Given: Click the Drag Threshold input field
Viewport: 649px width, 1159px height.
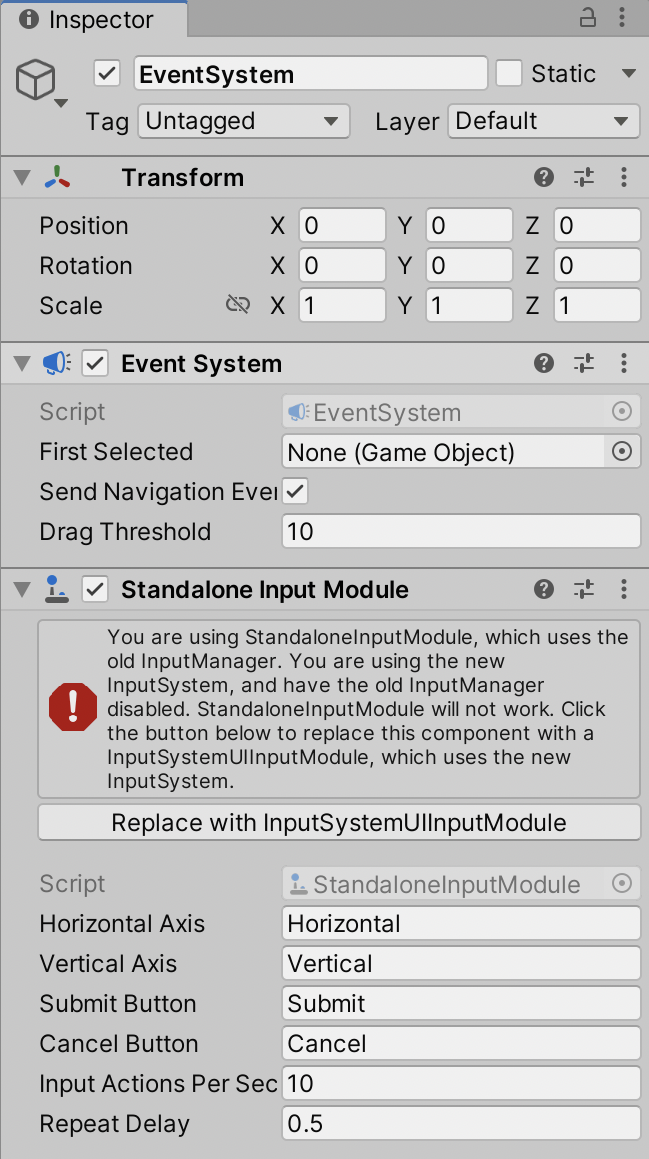Looking at the screenshot, I should tap(461, 532).
